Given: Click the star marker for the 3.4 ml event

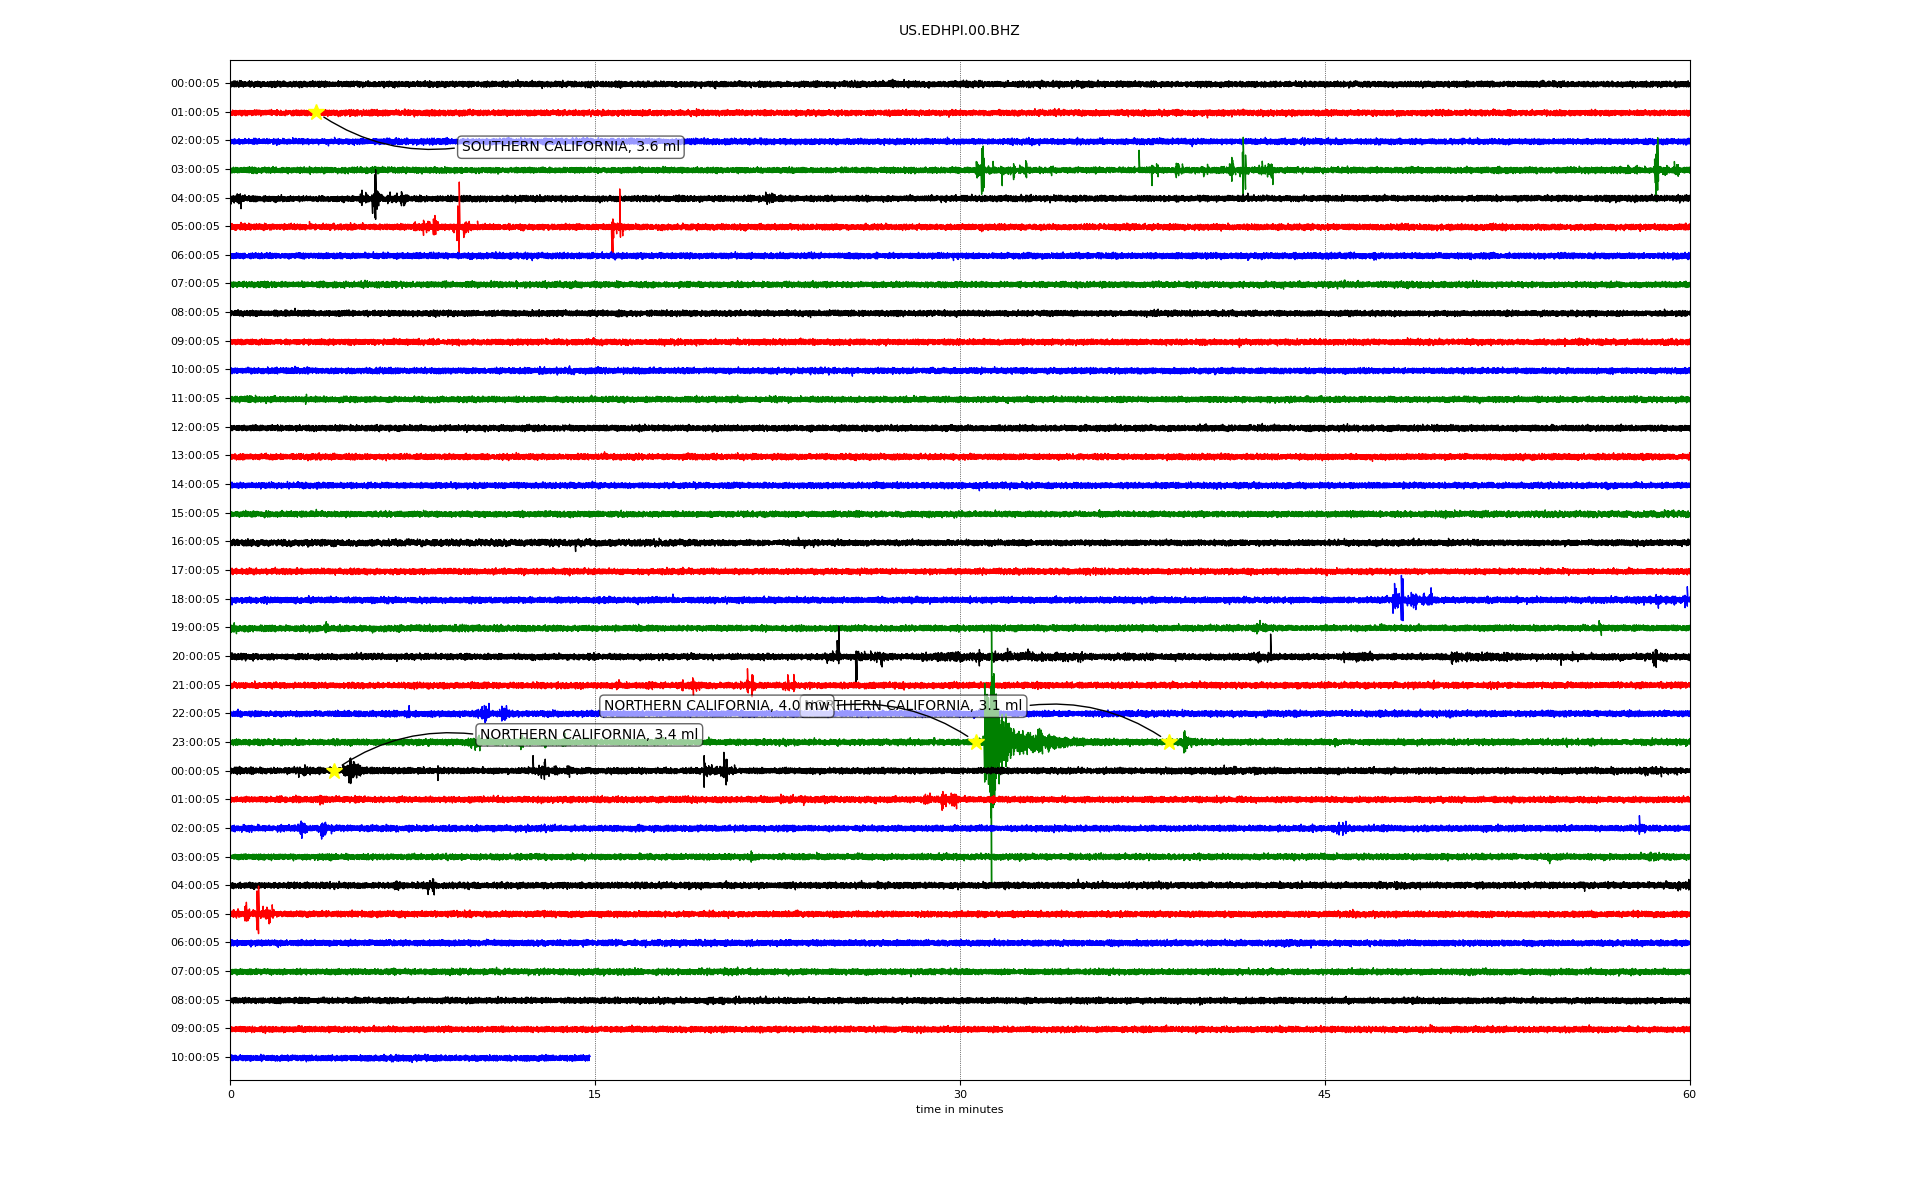Looking at the screenshot, I should tap(335, 771).
